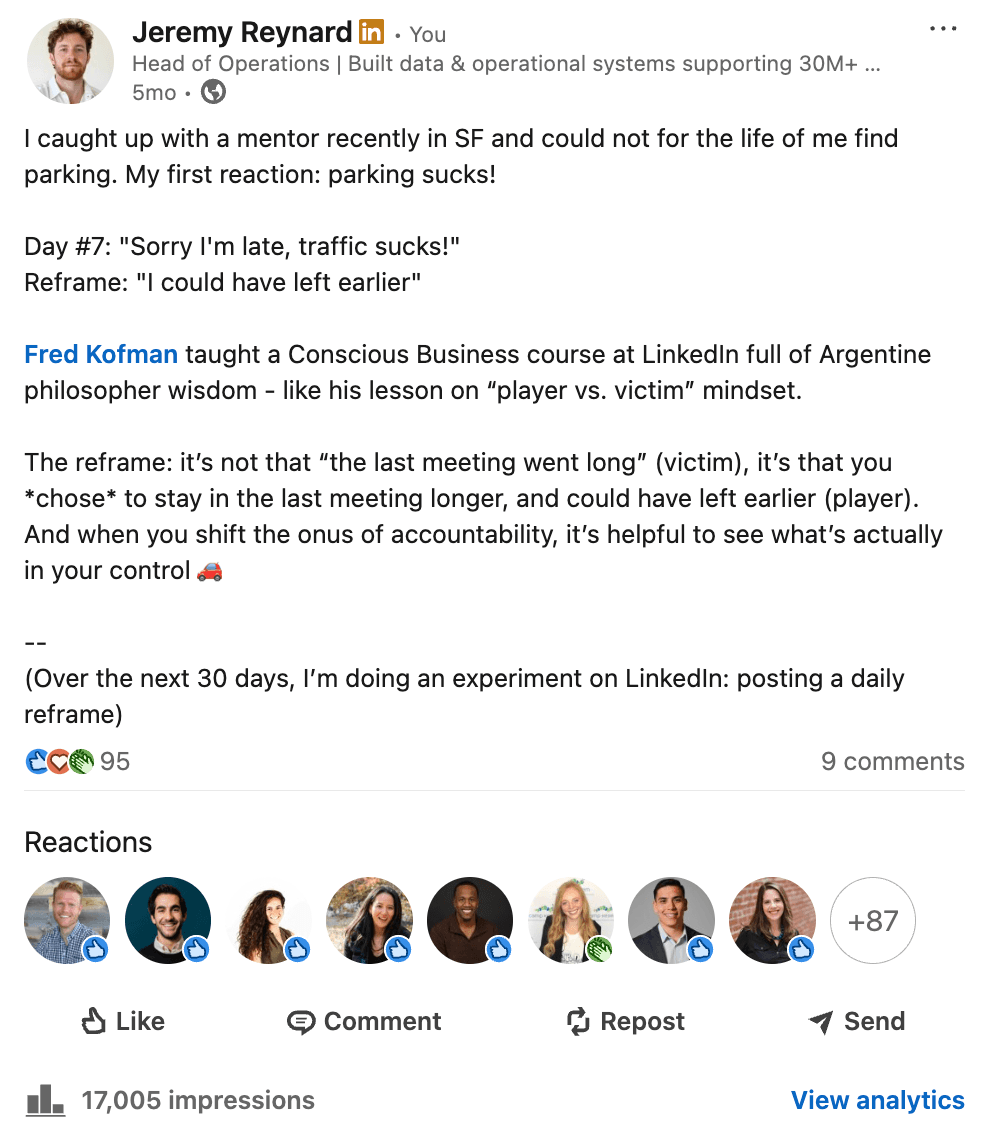Click the reactor avatar with clapping badge

tap(571, 920)
